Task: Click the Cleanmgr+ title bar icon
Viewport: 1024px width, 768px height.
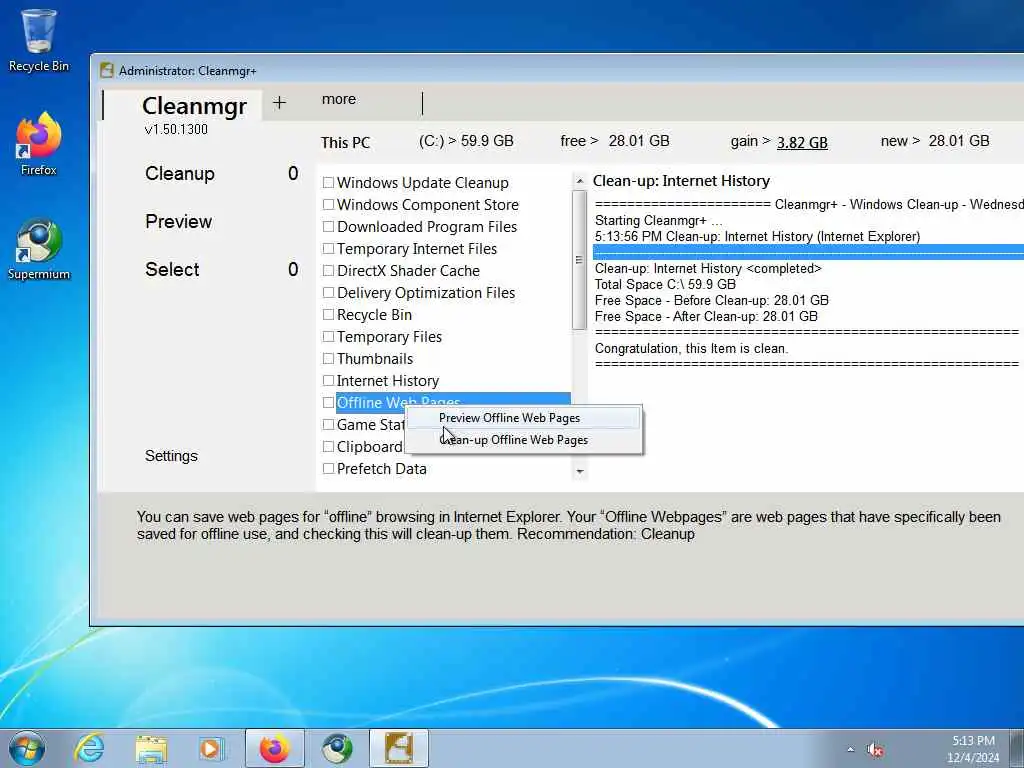Action: 107,71
